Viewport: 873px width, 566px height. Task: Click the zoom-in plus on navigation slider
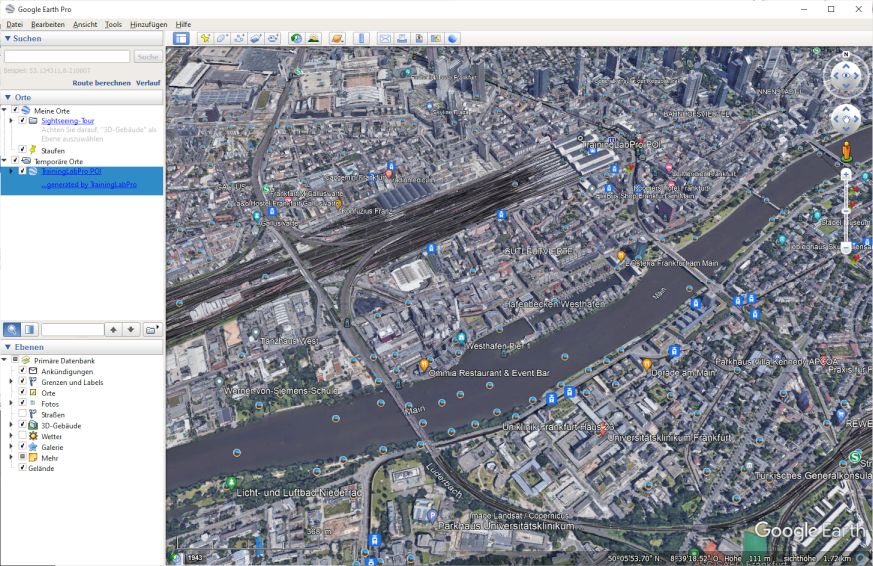tap(846, 175)
